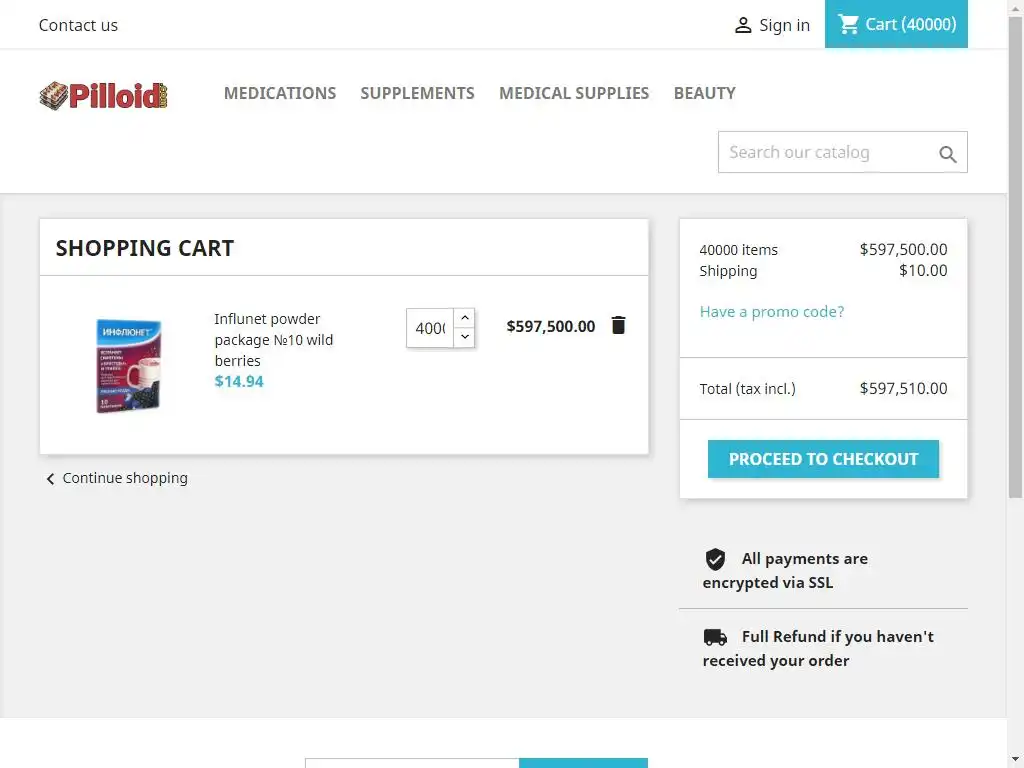Image resolution: width=1024 pixels, height=768 pixels.
Task: Click the Pilloid store logo
Action: tap(104, 95)
